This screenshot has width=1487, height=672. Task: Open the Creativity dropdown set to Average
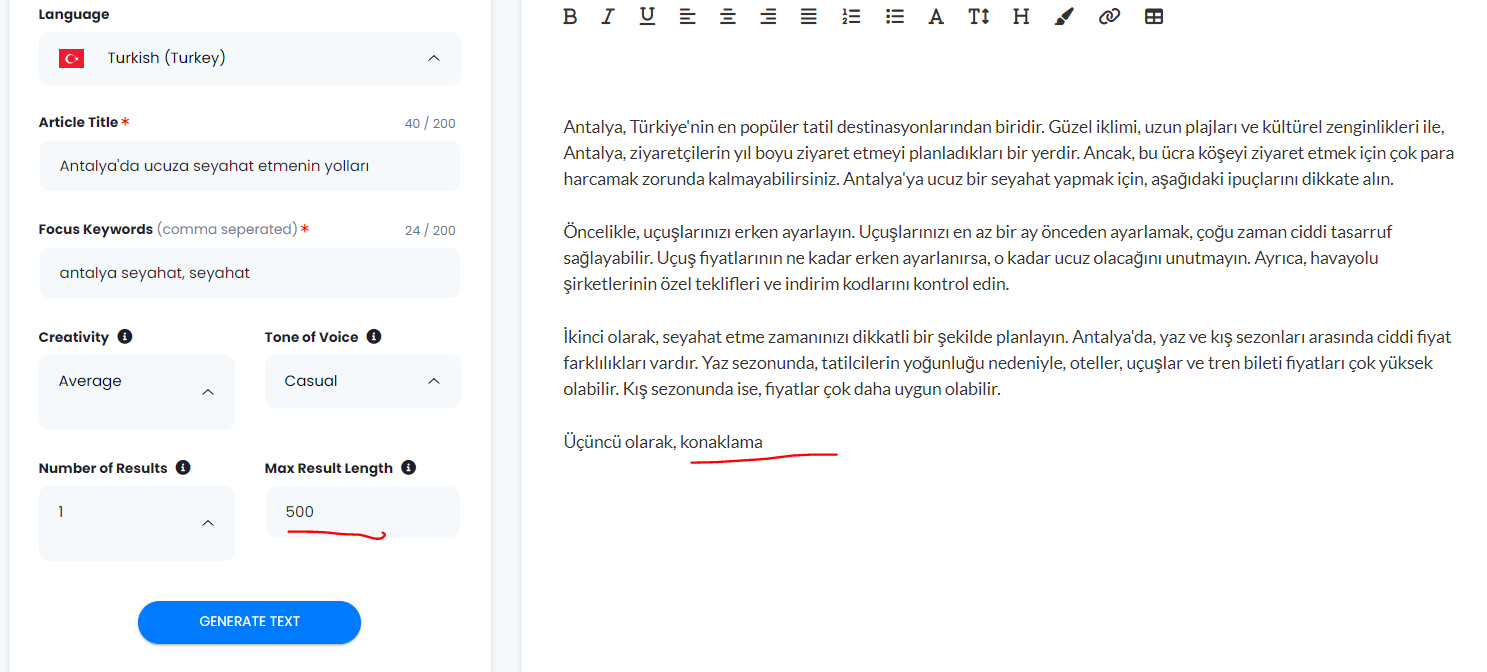click(137, 392)
